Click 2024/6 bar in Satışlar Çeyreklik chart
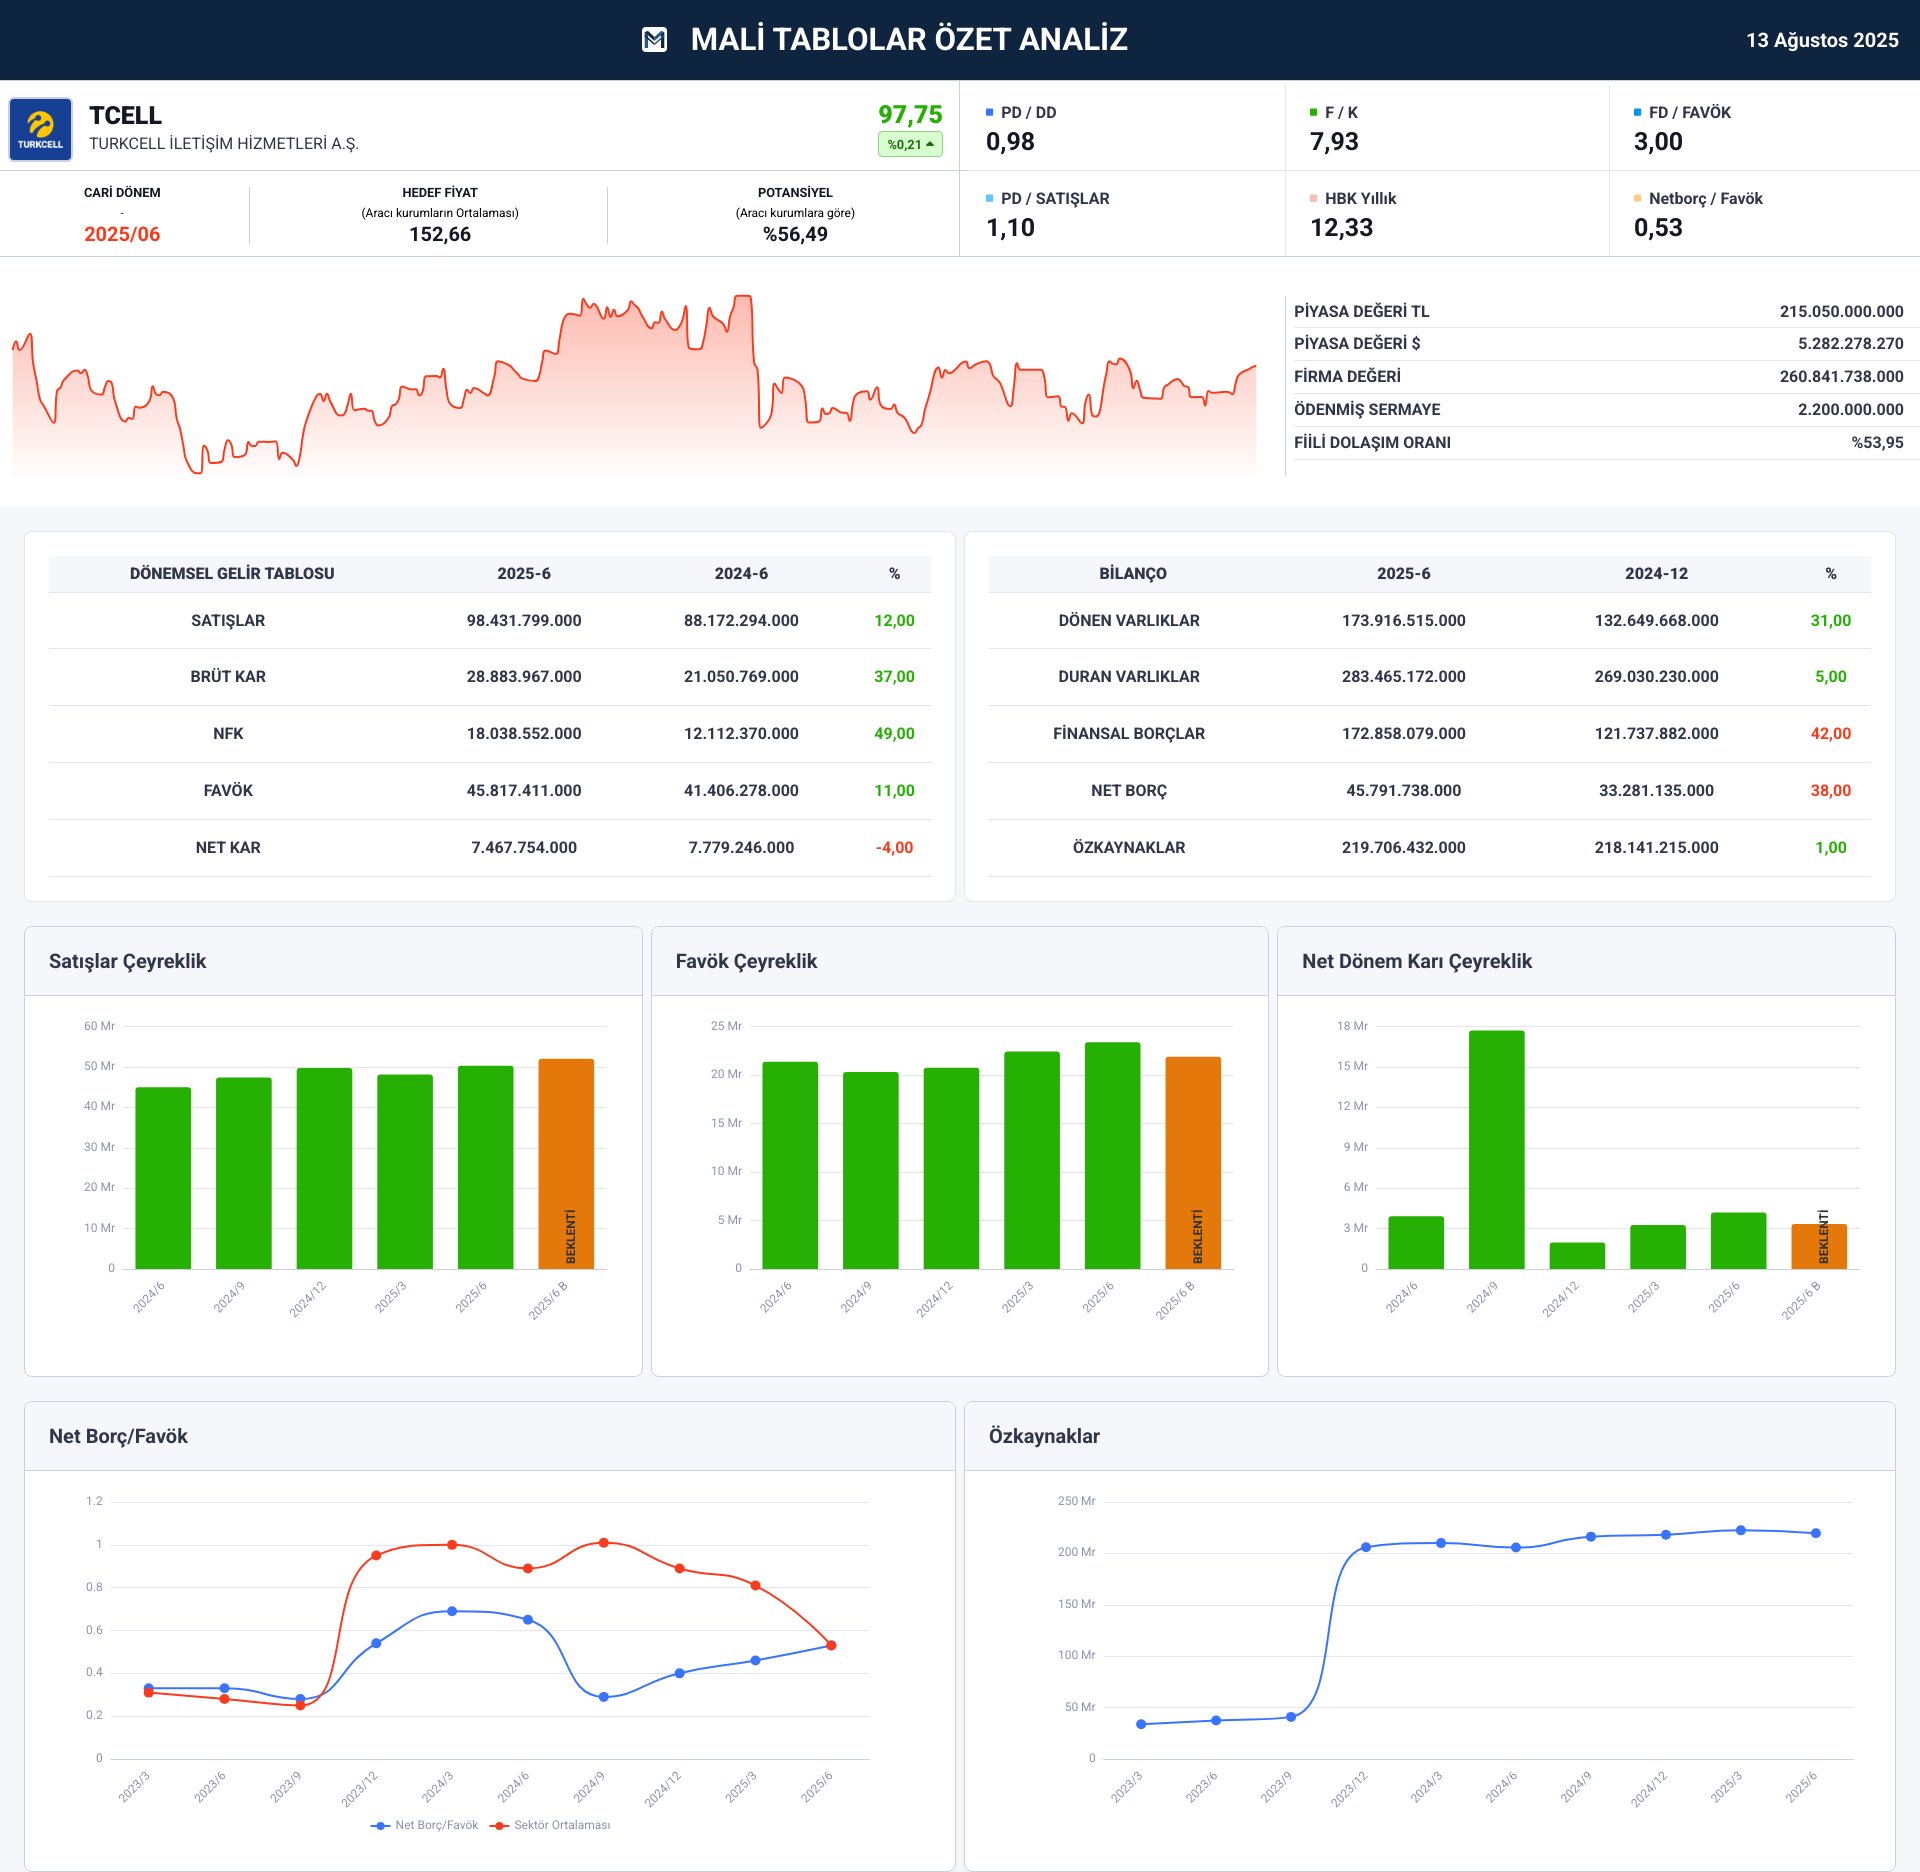This screenshot has width=1920, height=1872. [x=163, y=1178]
